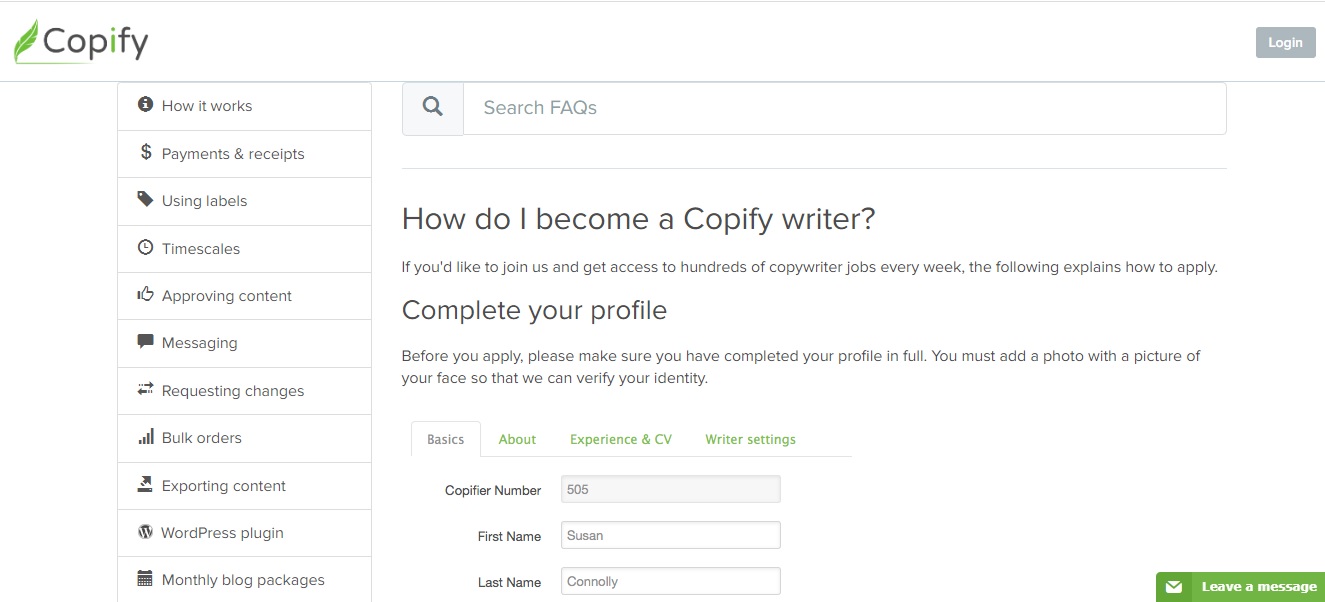Click the info icon beside How it works

(x=146, y=105)
